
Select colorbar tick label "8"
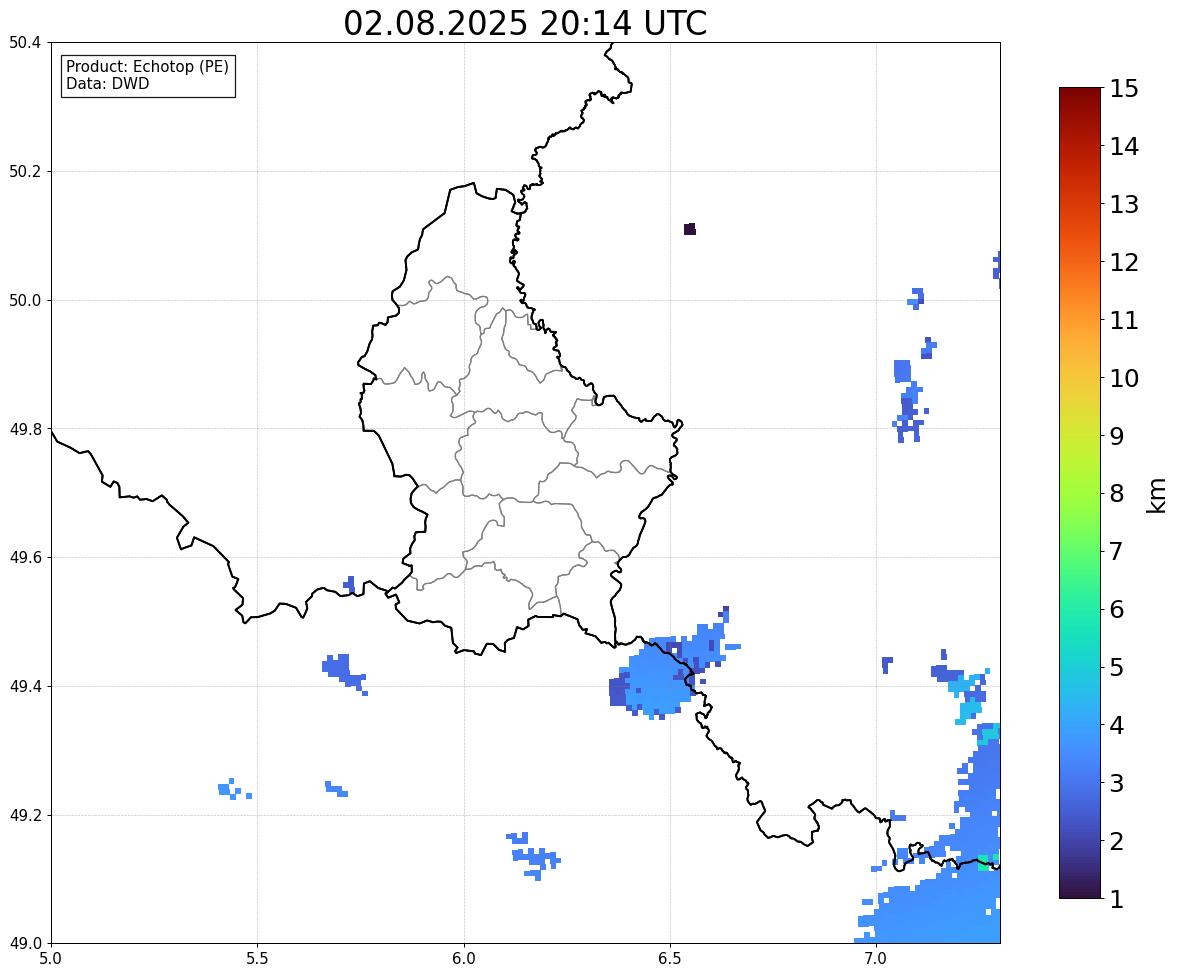coord(1117,494)
